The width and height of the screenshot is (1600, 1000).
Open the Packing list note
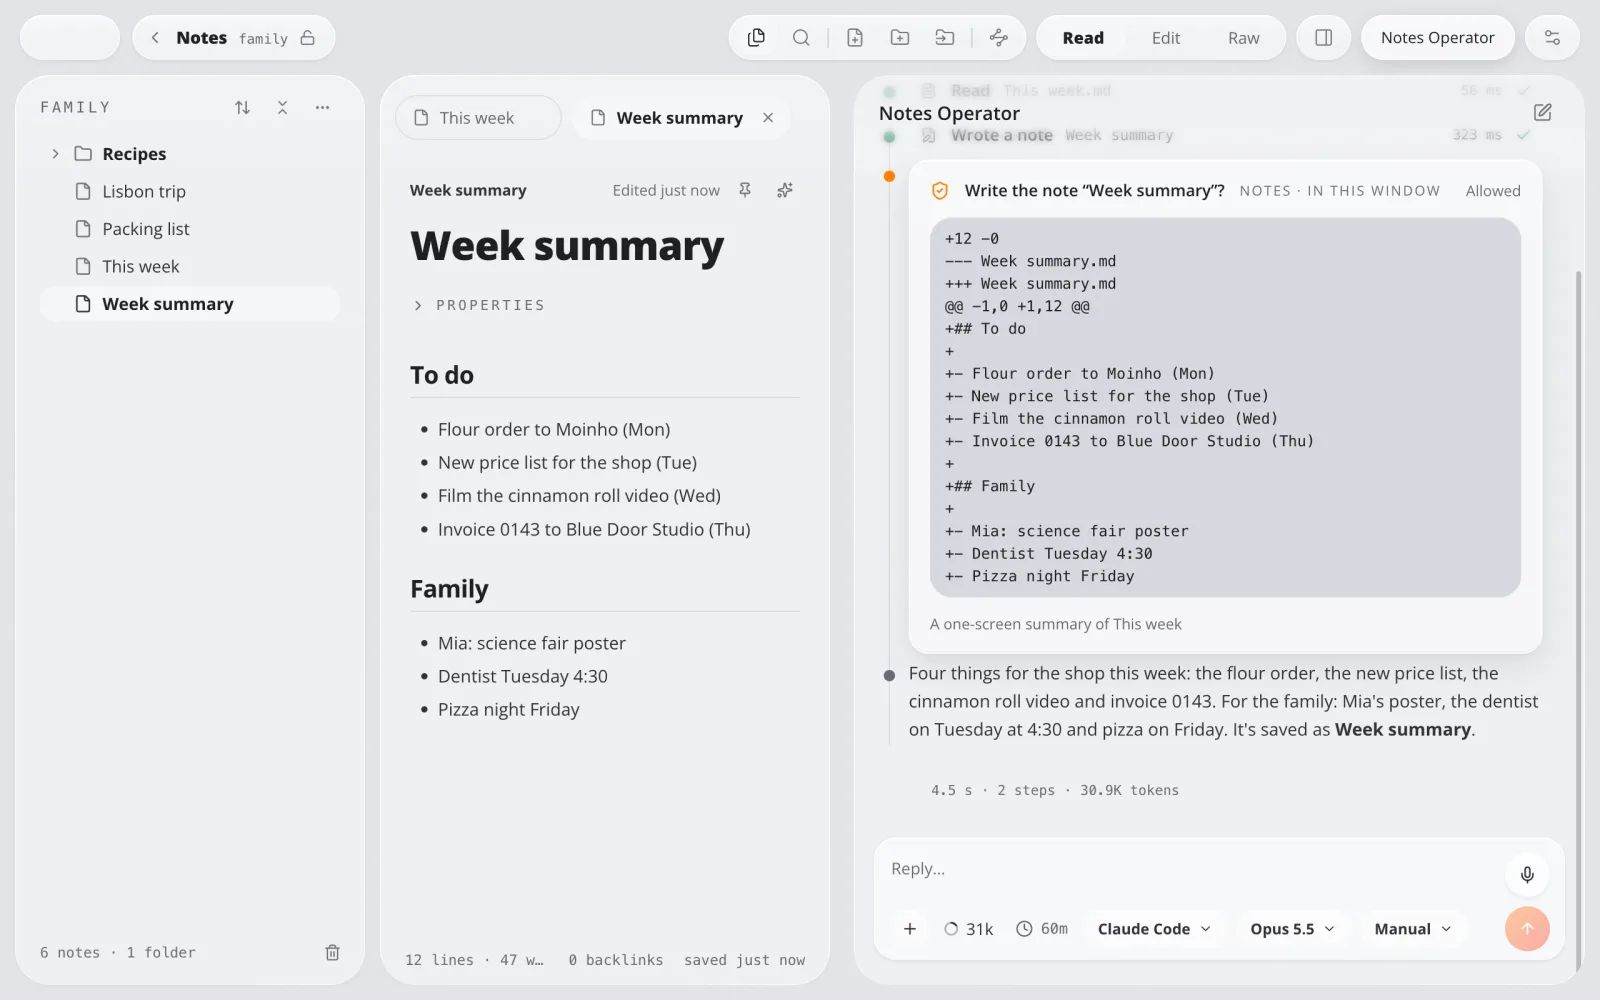click(x=190, y=229)
